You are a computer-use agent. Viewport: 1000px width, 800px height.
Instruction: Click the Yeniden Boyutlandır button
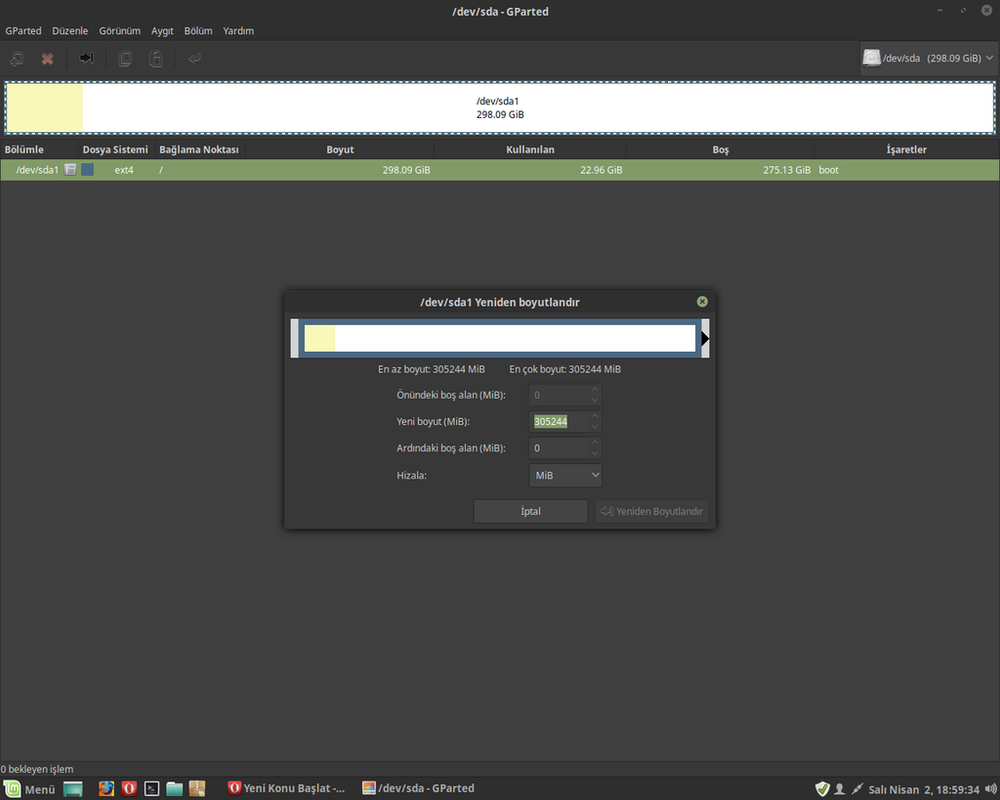tap(652, 511)
